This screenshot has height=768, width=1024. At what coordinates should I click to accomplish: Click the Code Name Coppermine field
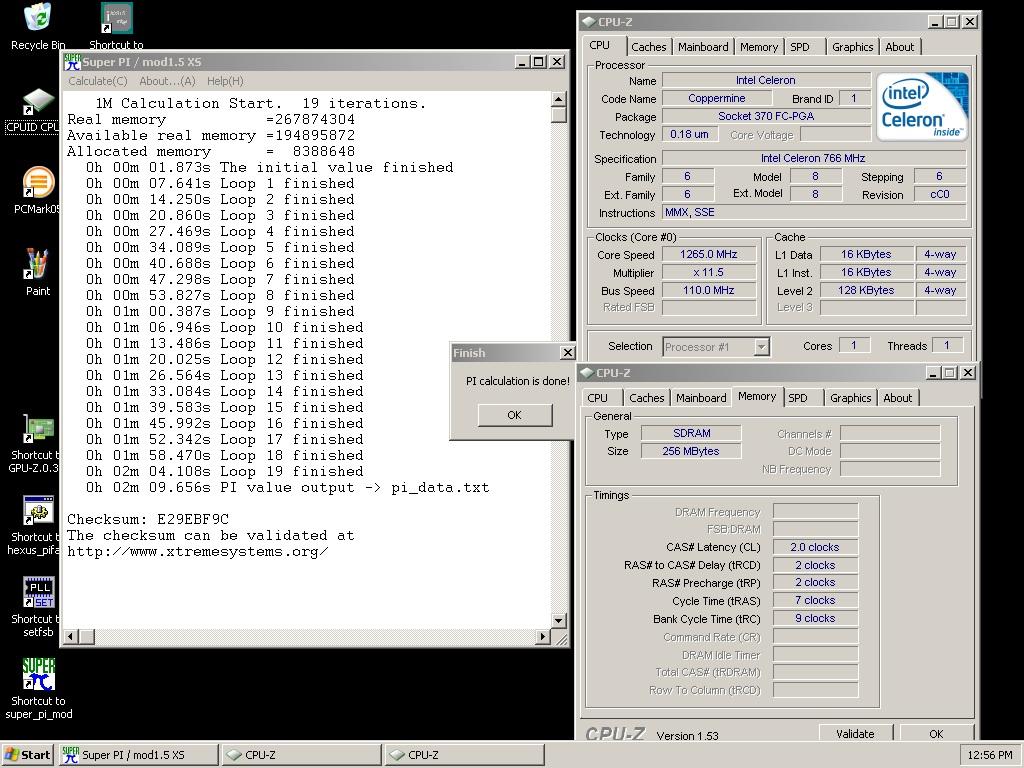[x=716, y=98]
